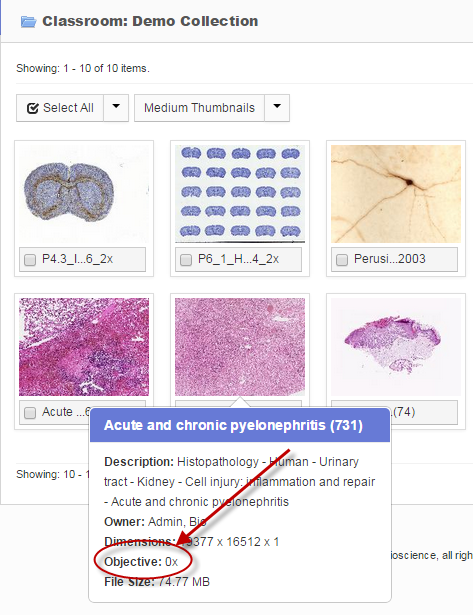Open the brain coronal section thumbnail

[84, 194]
